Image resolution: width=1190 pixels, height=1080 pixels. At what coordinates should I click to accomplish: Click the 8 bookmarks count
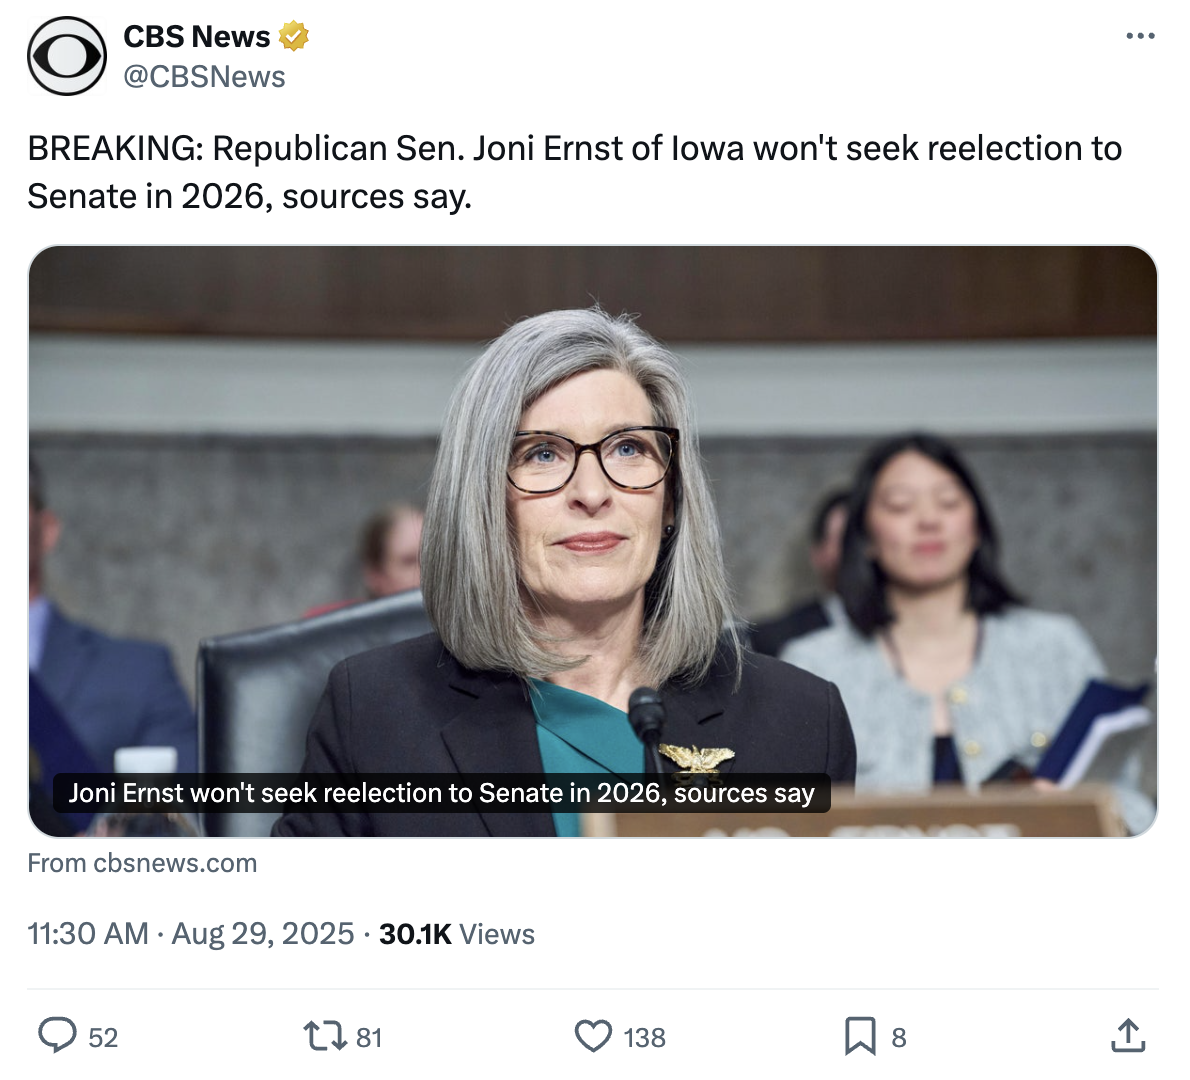pyautogui.click(x=899, y=1038)
